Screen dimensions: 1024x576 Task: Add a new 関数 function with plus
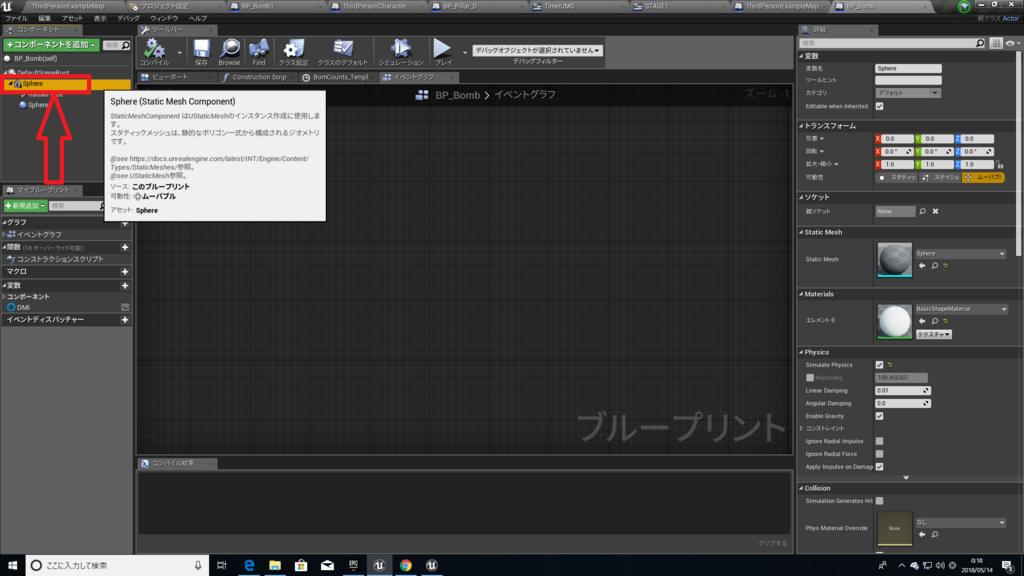click(x=125, y=248)
